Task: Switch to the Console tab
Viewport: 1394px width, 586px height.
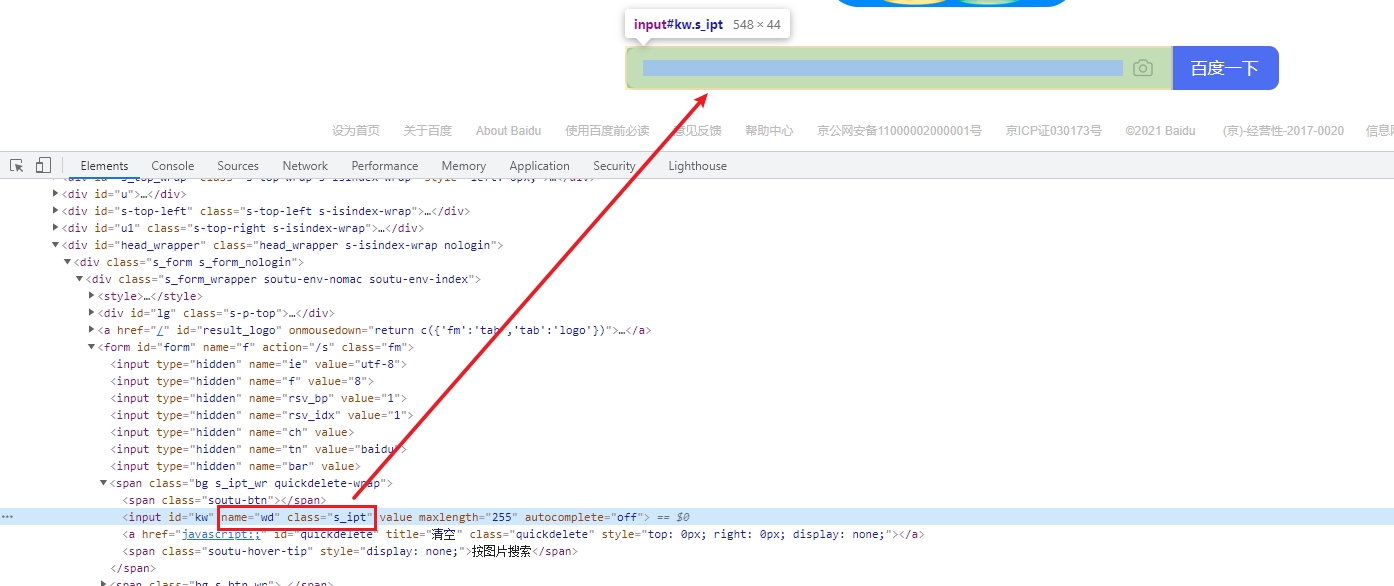Action: 173,166
